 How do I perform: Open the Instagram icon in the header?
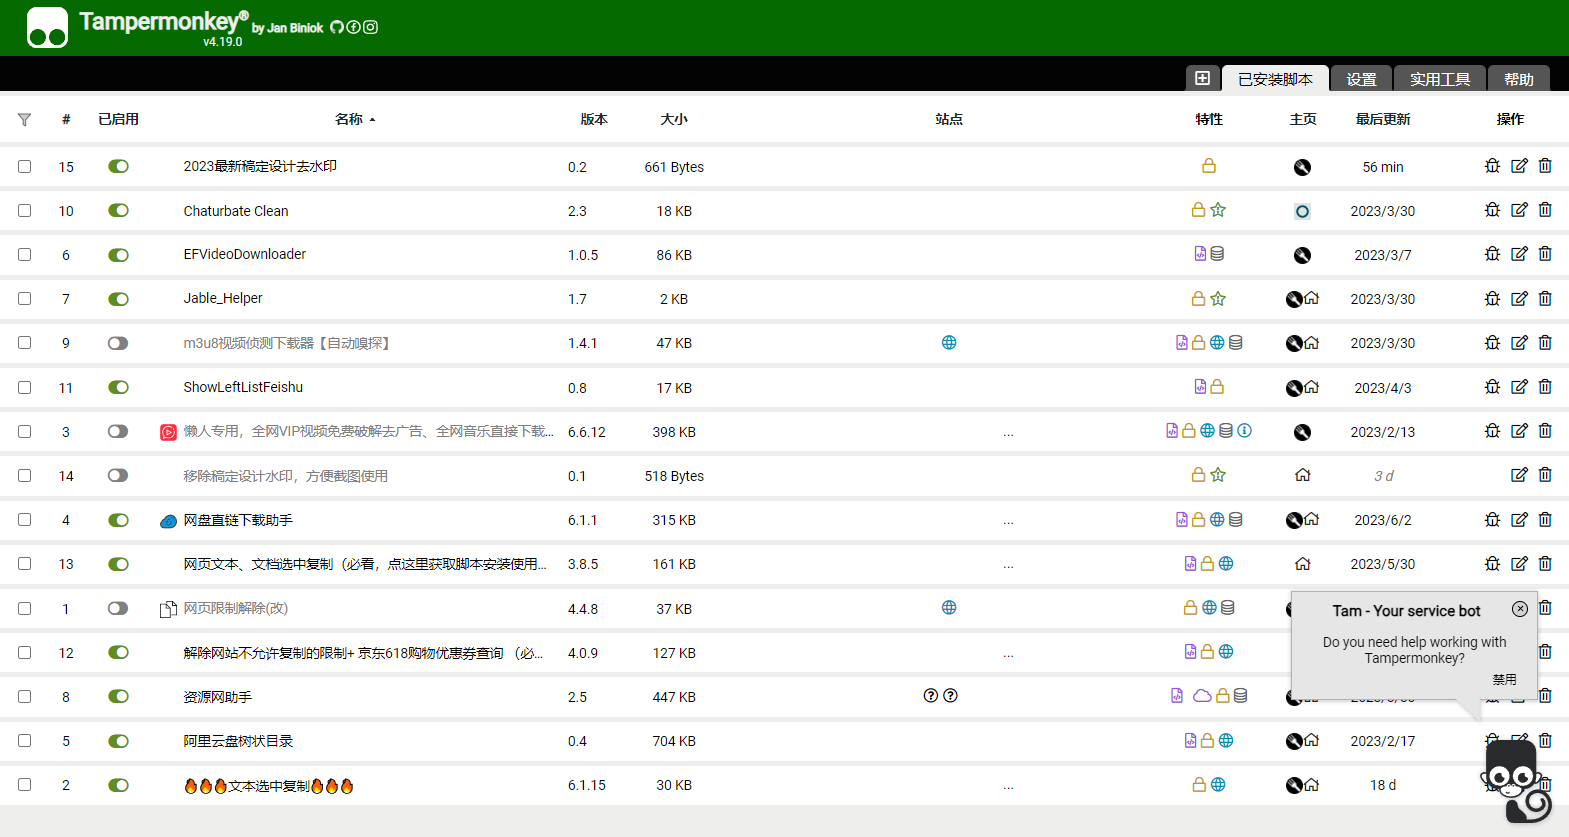tap(370, 27)
